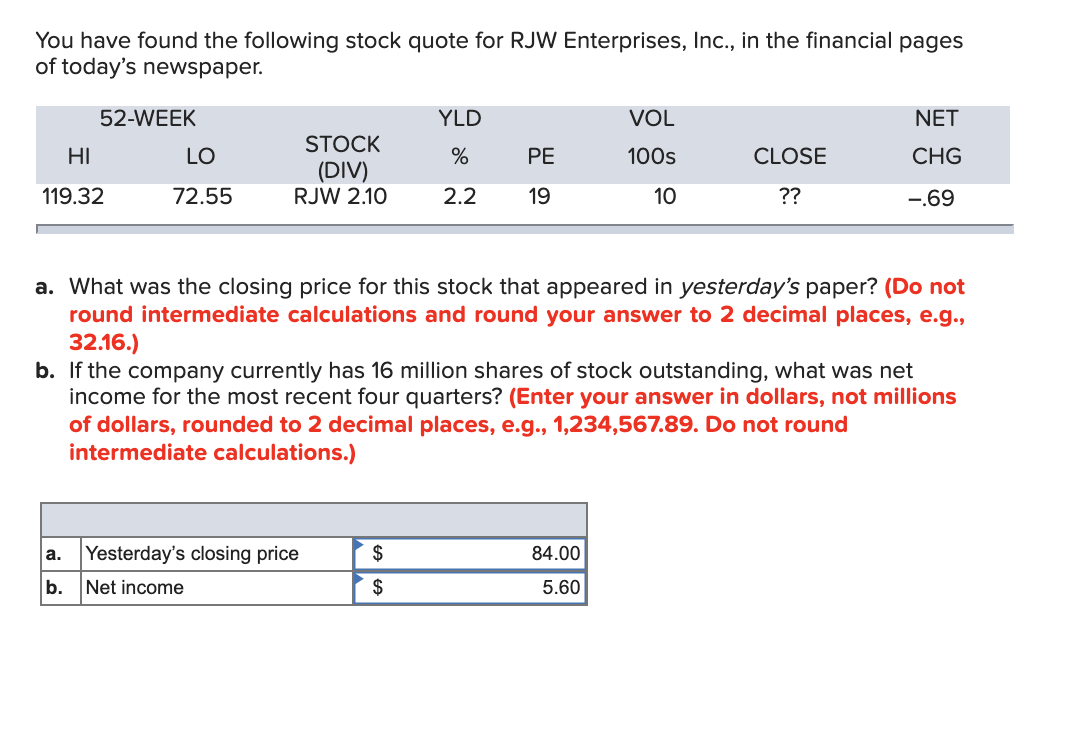
Task: Select the row label 'b.' in the answer table
Action: [53, 588]
